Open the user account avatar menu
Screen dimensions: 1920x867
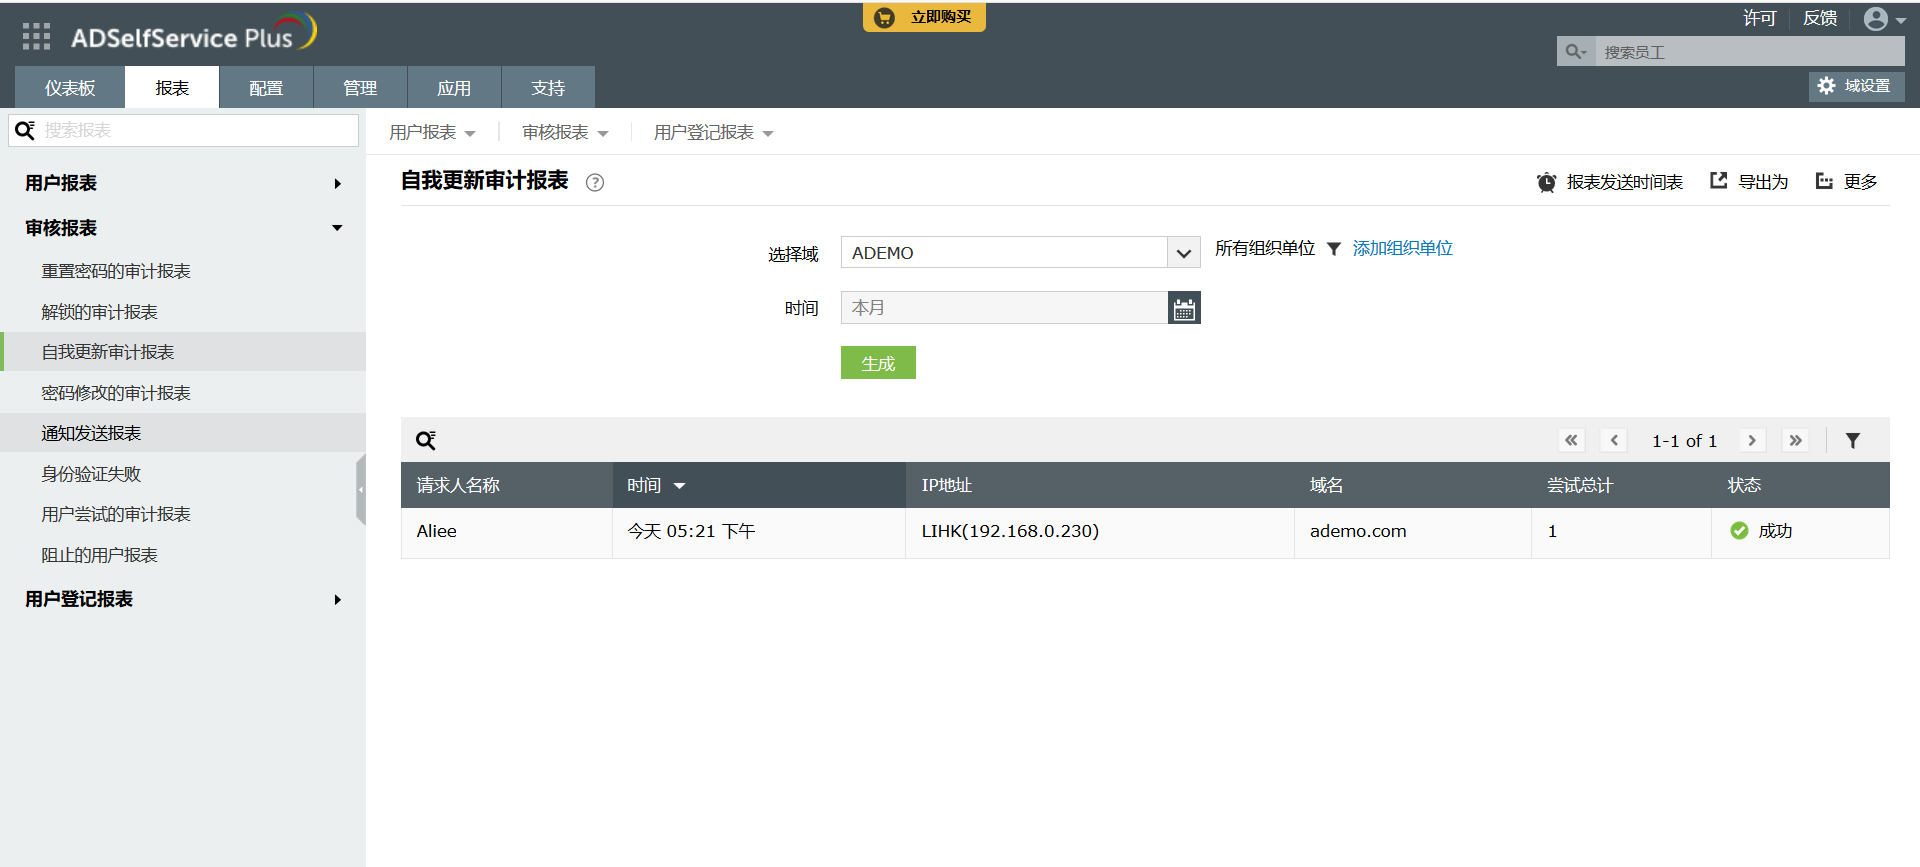1884,19
